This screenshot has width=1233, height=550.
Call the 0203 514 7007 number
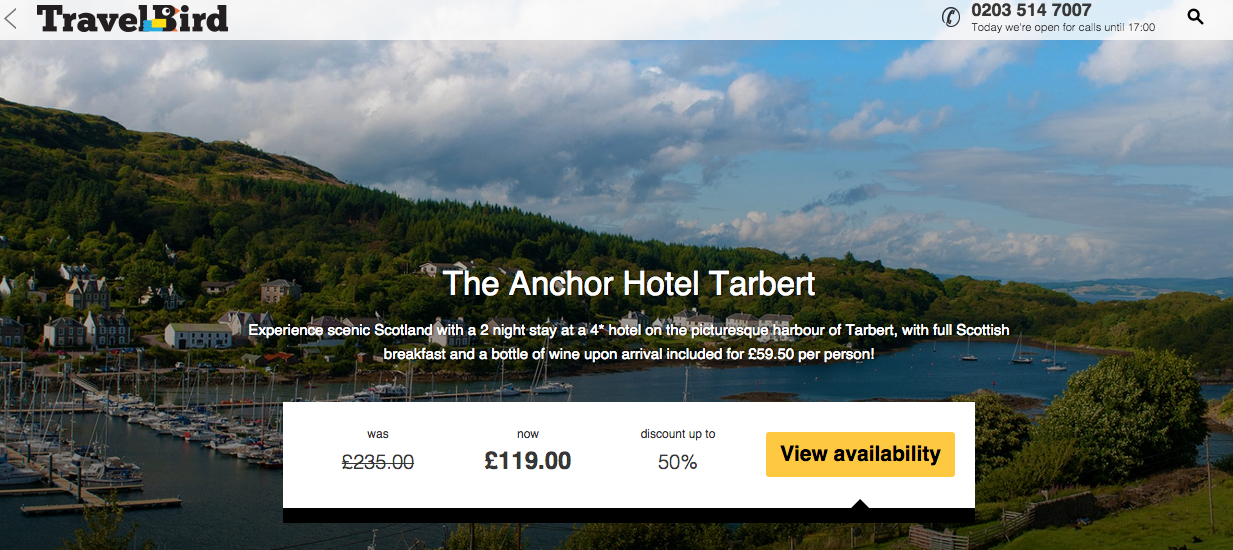[x=1031, y=10]
